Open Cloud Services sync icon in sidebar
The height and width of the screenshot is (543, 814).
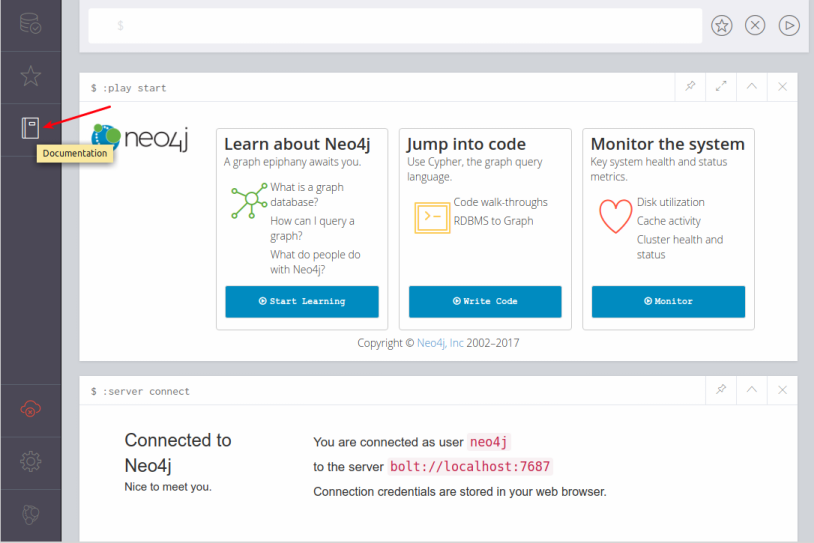point(31,409)
